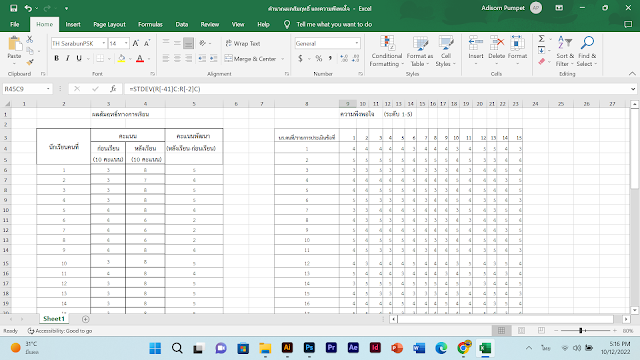Center text horizontally
The height and width of the screenshot is (360, 640).
point(177,59)
